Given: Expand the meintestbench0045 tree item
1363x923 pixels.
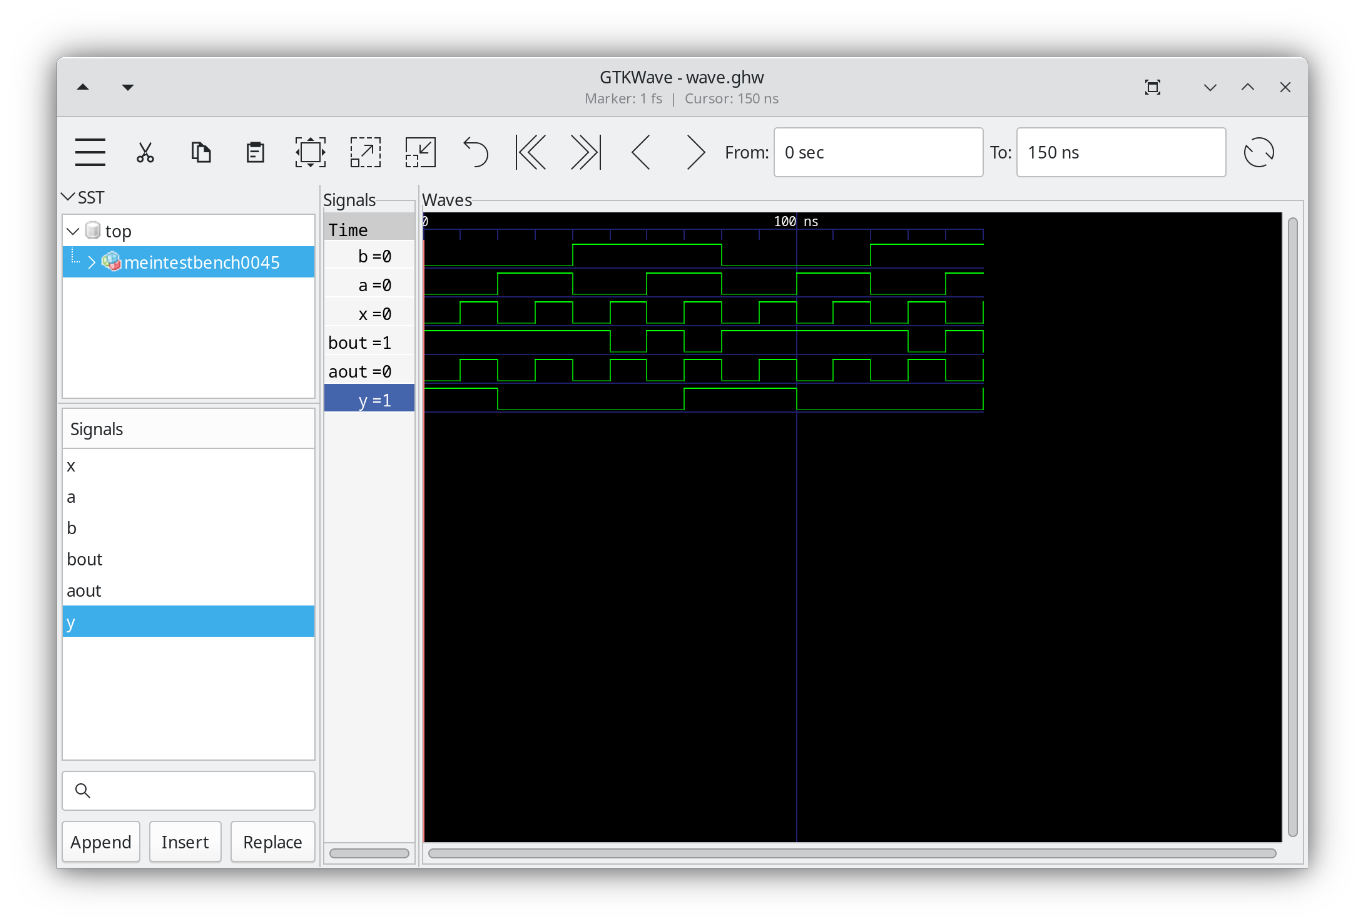Looking at the screenshot, I should [90, 261].
